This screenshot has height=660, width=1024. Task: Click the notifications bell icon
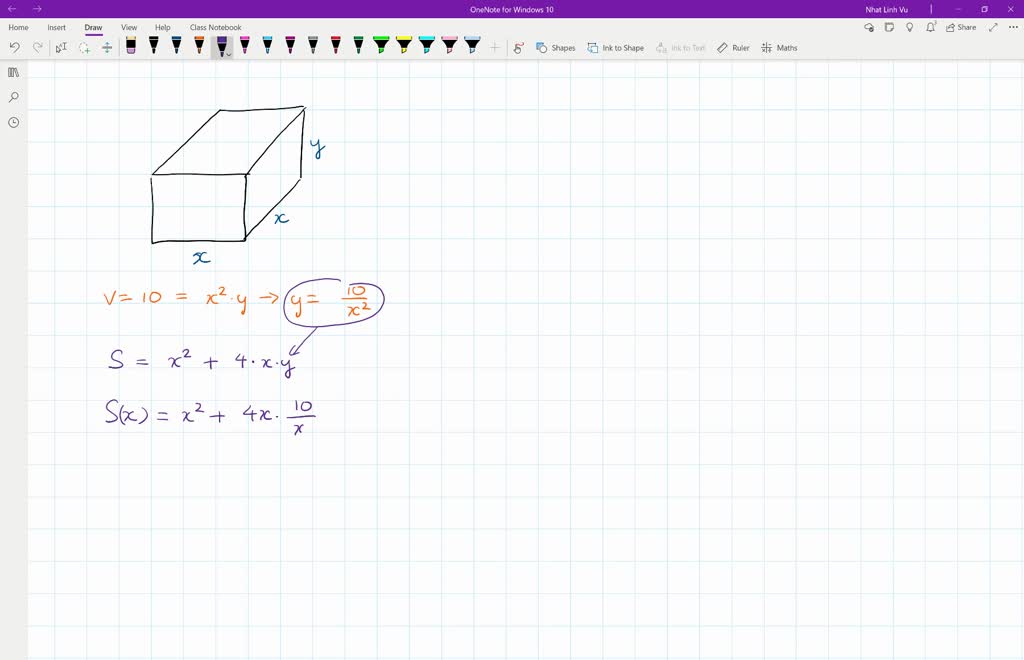(x=931, y=27)
